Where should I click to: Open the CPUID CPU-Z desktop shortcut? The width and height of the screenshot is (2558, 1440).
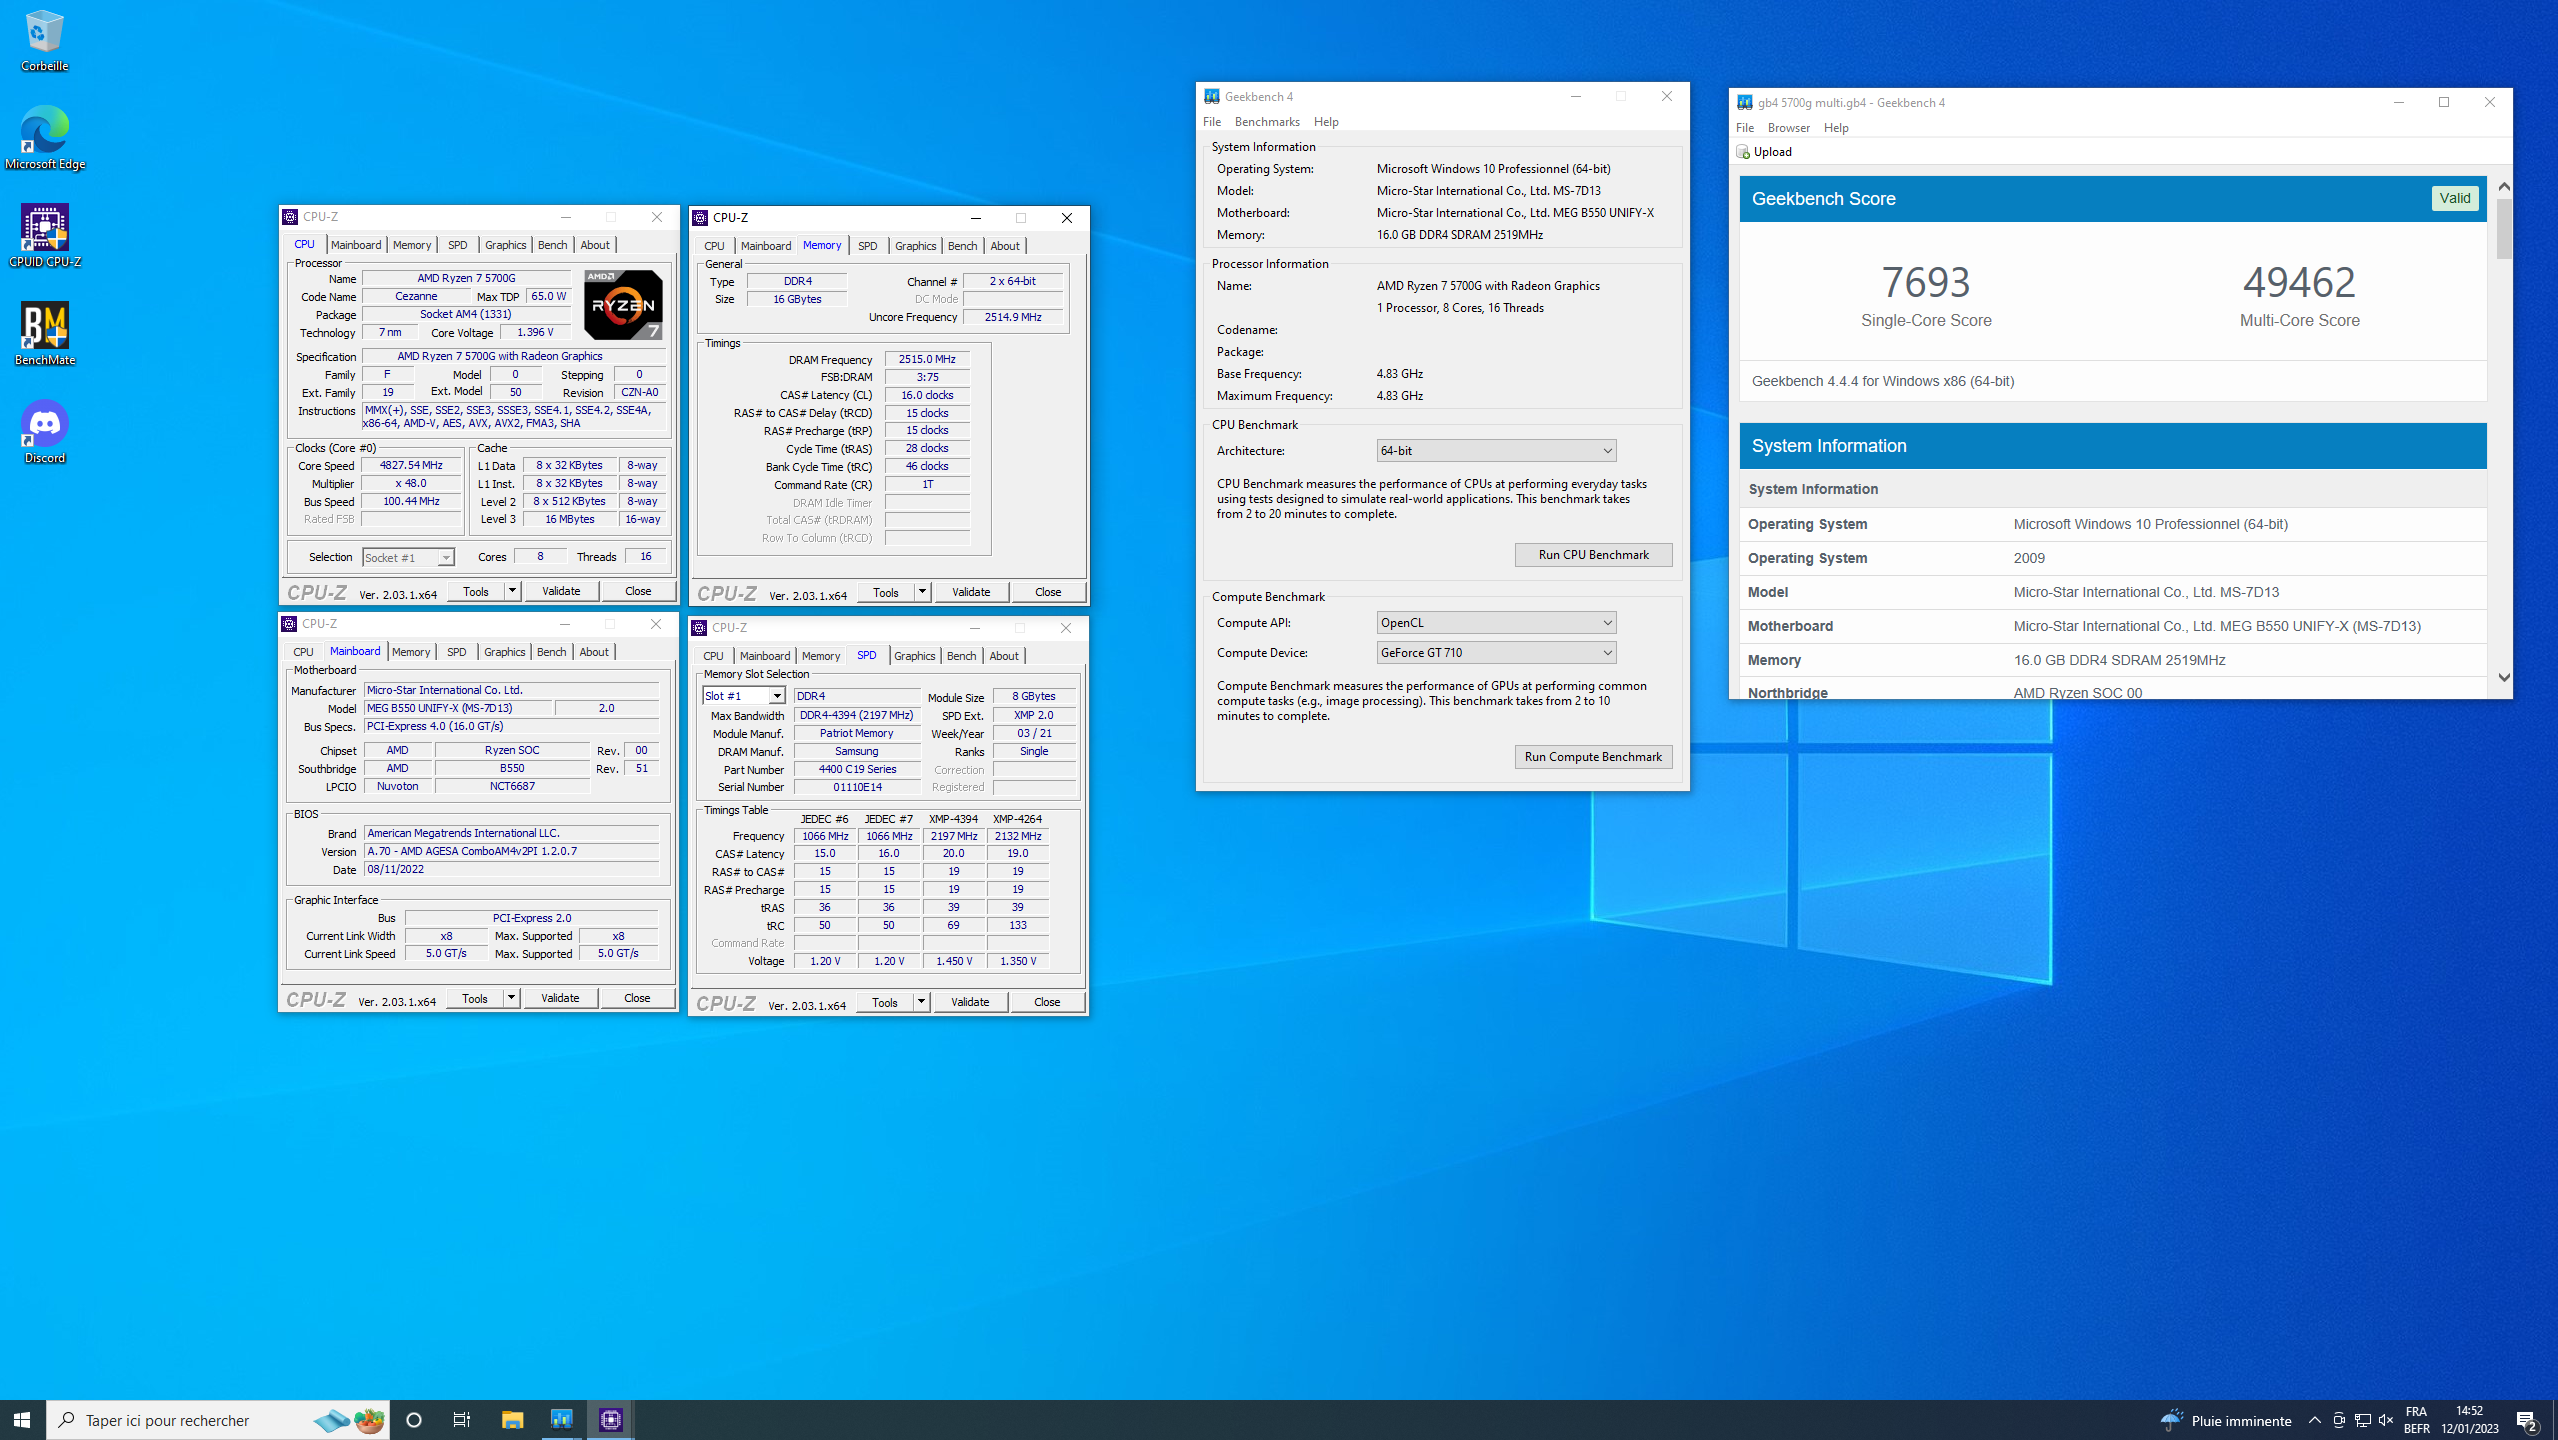click(44, 236)
